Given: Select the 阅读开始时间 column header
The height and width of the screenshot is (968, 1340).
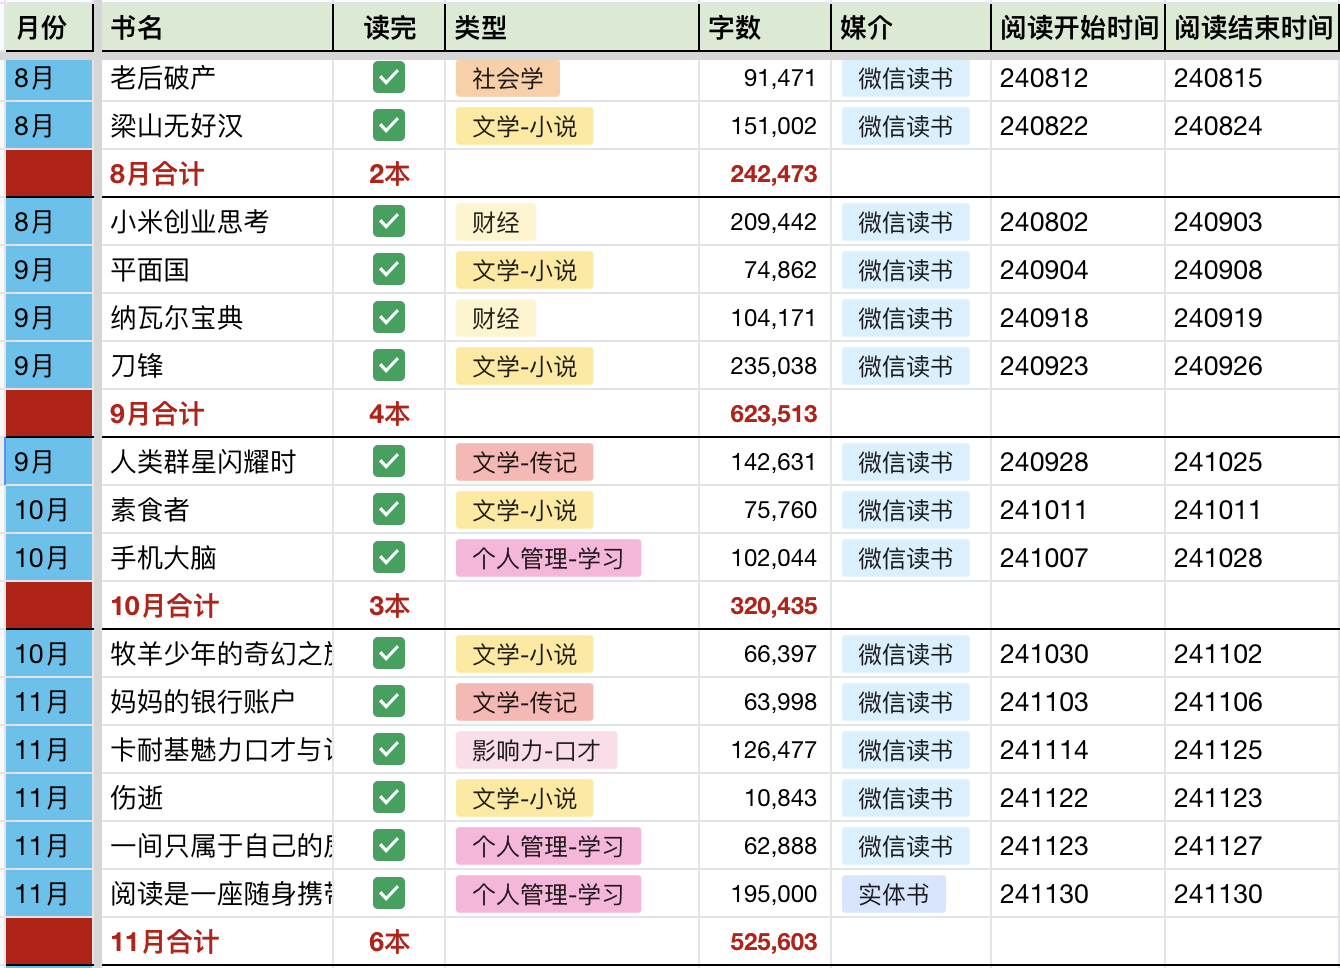Looking at the screenshot, I should pos(1078,28).
